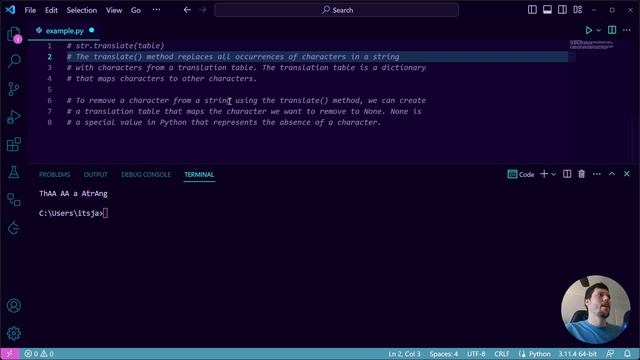
Task: Open the Edit menu
Action: point(51,10)
